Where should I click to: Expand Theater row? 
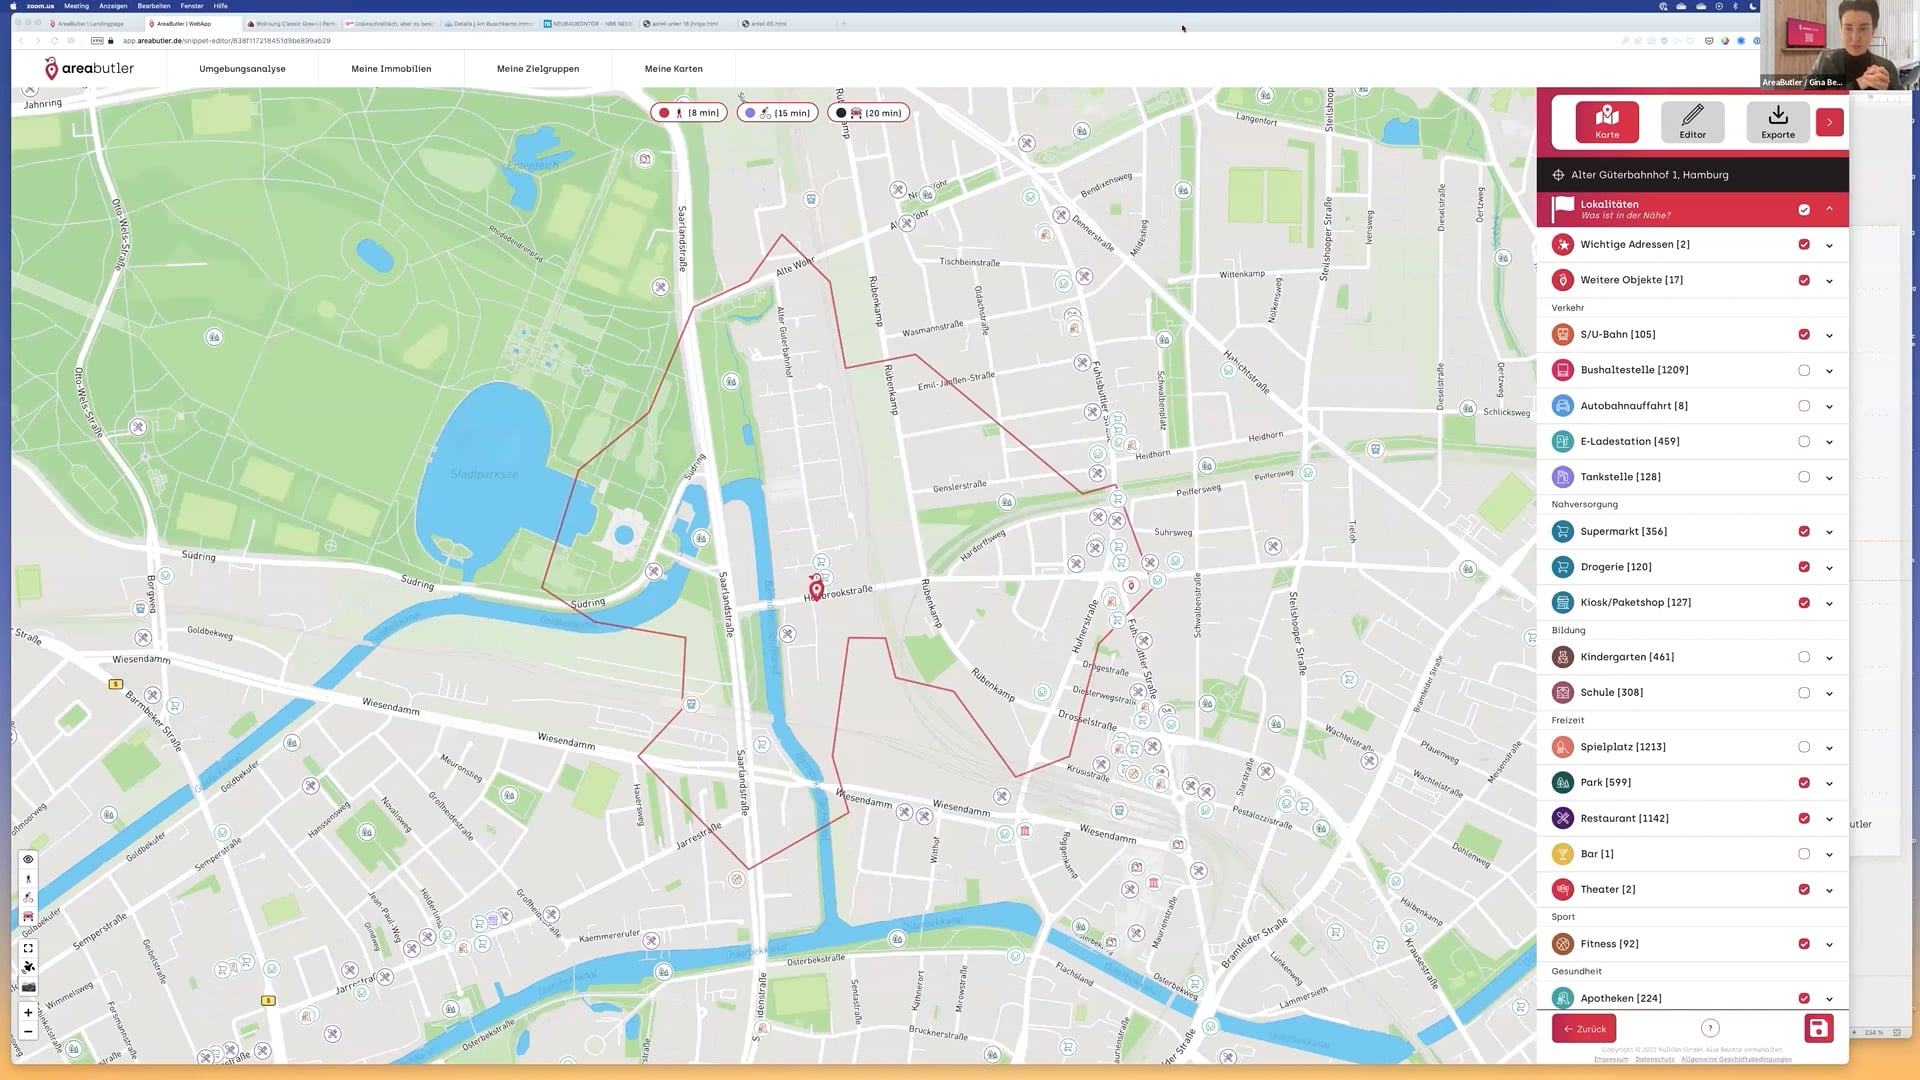click(x=1829, y=890)
